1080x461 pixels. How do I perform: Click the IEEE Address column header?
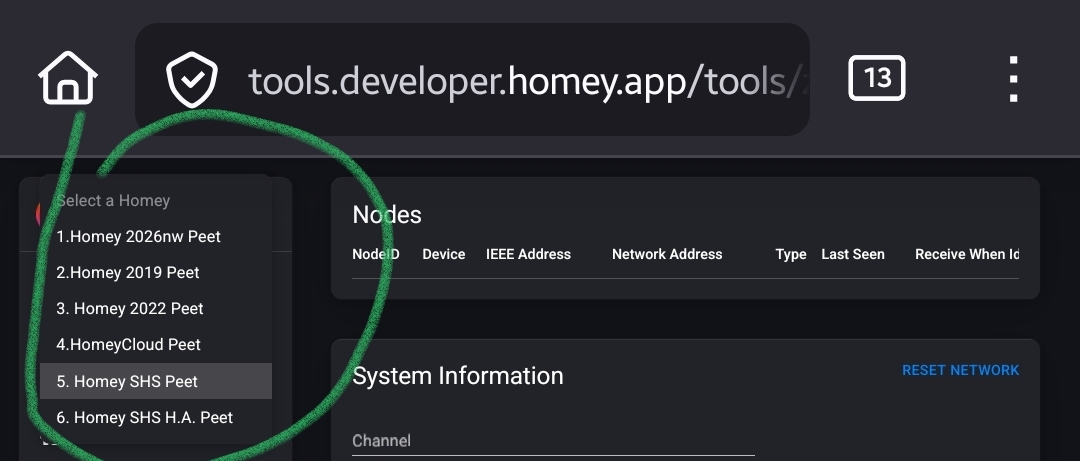pyautogui.click(x=528, y=254)
